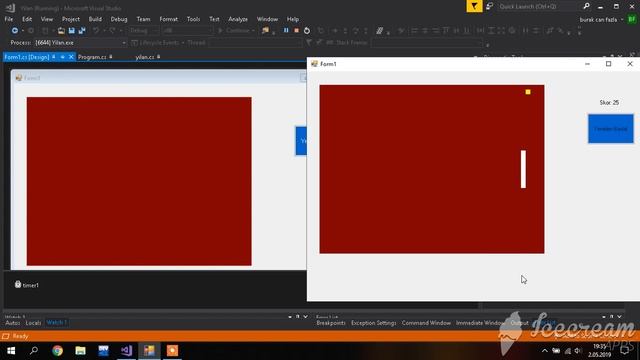This screenshot has width=640, height=360.
Task: Click Visual Studio icon on the taskbar
Action: coord(127,351)
